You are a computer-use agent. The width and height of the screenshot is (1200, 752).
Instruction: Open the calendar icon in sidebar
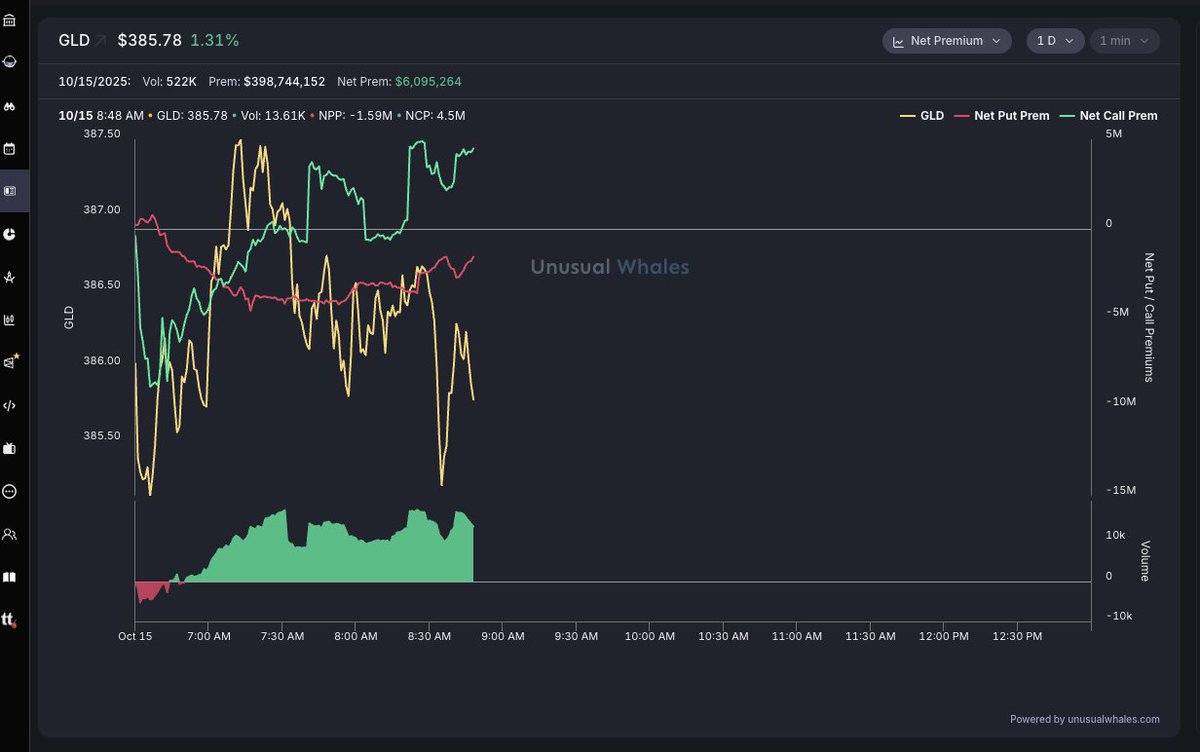[x=9, y=149]
